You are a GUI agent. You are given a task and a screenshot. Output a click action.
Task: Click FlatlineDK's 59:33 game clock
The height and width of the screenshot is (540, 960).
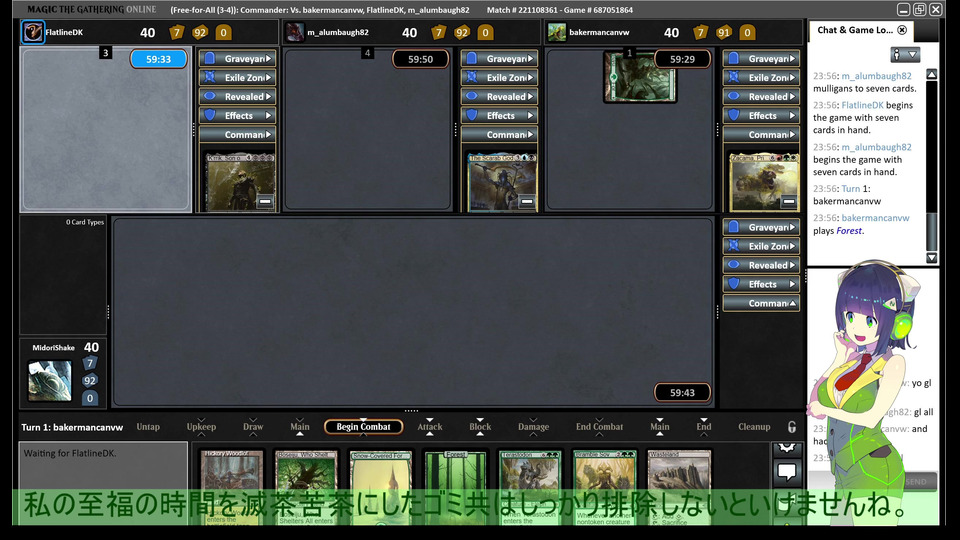159,59
